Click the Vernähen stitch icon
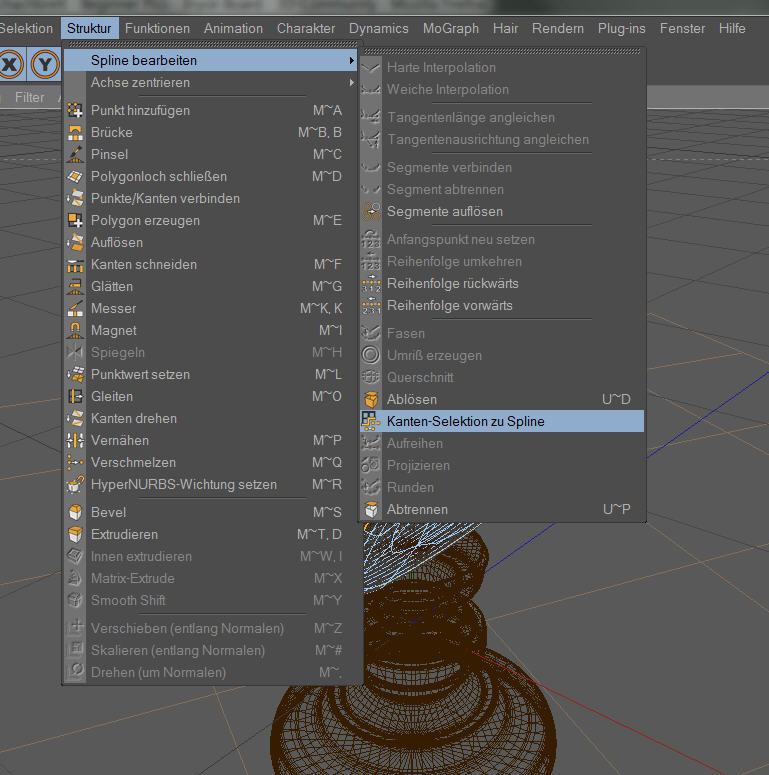Image resolution: width=769 pixels, height=775 pixels. pyautogui.click(x=75, y=440)
